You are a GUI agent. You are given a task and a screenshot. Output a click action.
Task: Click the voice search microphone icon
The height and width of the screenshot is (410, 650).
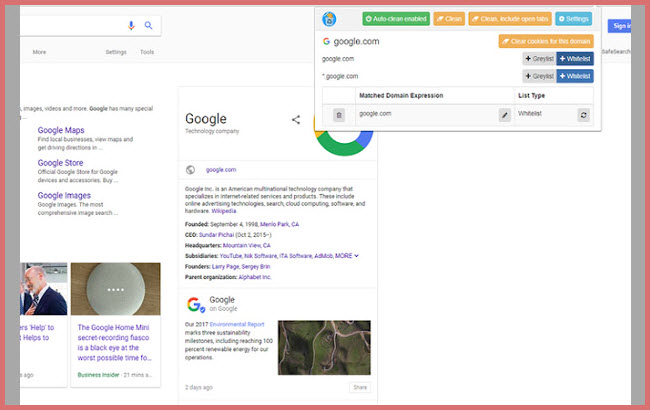coord(131,26)
